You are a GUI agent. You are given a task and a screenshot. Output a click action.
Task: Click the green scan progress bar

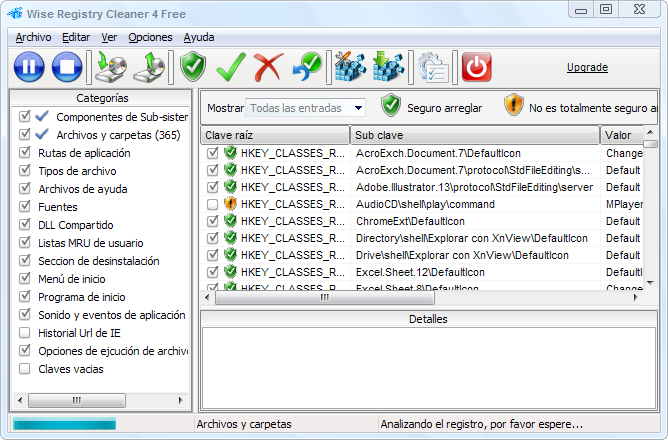64,424
